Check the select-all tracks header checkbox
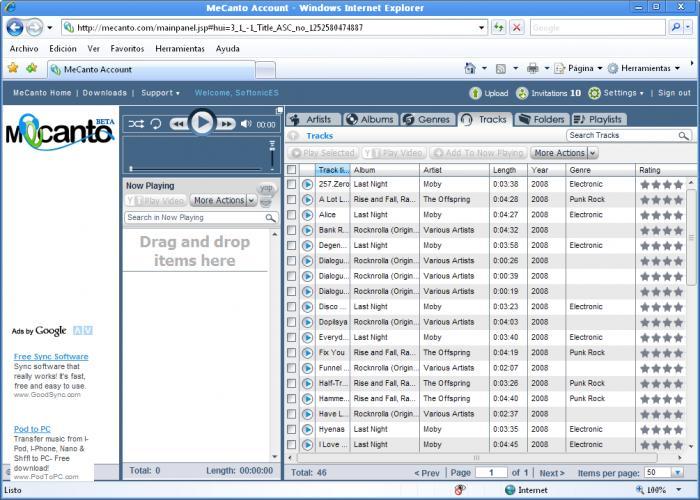The image size is (700, 500). pyautogui.click(x=292, y=170)
